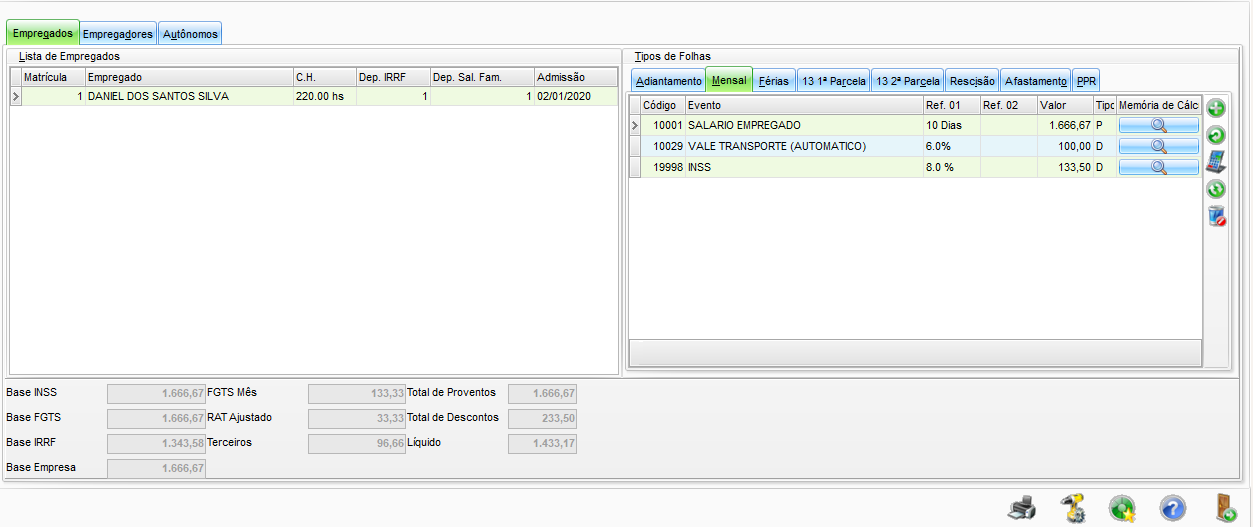The image size is (1253, 527).
Task: View calculation memory for INSS row
Action: tap(1158, 168)
